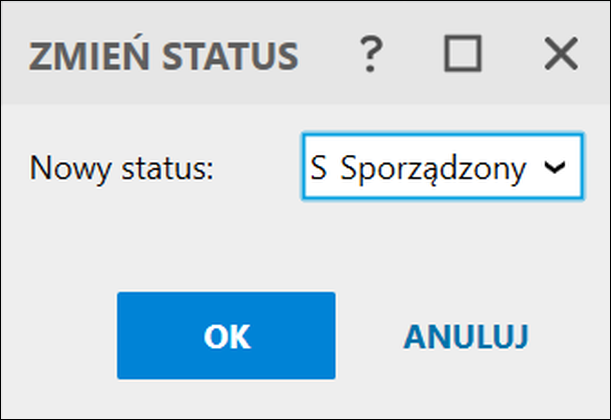Close the Zmień status dialog
Image resolution: width=611 pixels, height=420 pixels.
[561, 54]
